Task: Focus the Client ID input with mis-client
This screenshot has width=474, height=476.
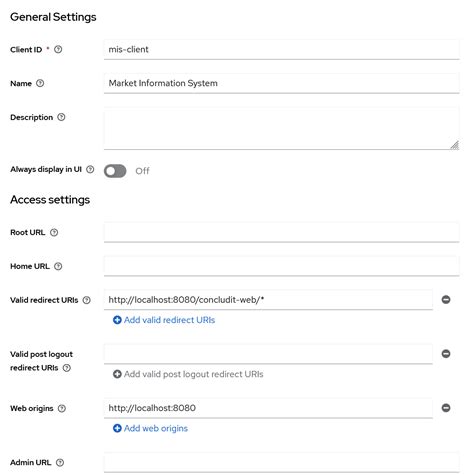Action: point(282,50)
